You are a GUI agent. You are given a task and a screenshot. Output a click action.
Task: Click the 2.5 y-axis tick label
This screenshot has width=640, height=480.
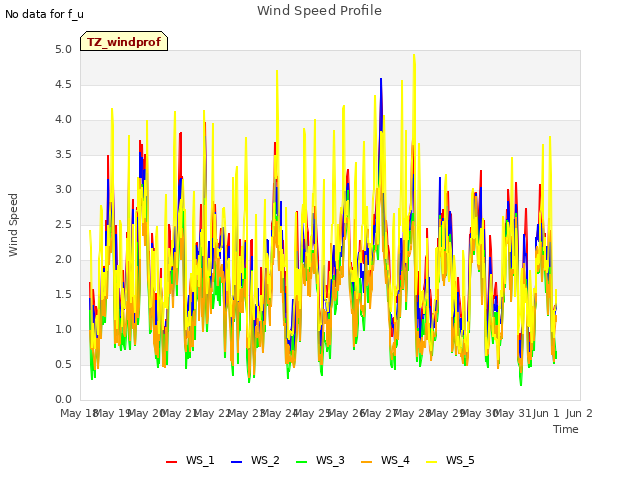click(x=63, y=224)
